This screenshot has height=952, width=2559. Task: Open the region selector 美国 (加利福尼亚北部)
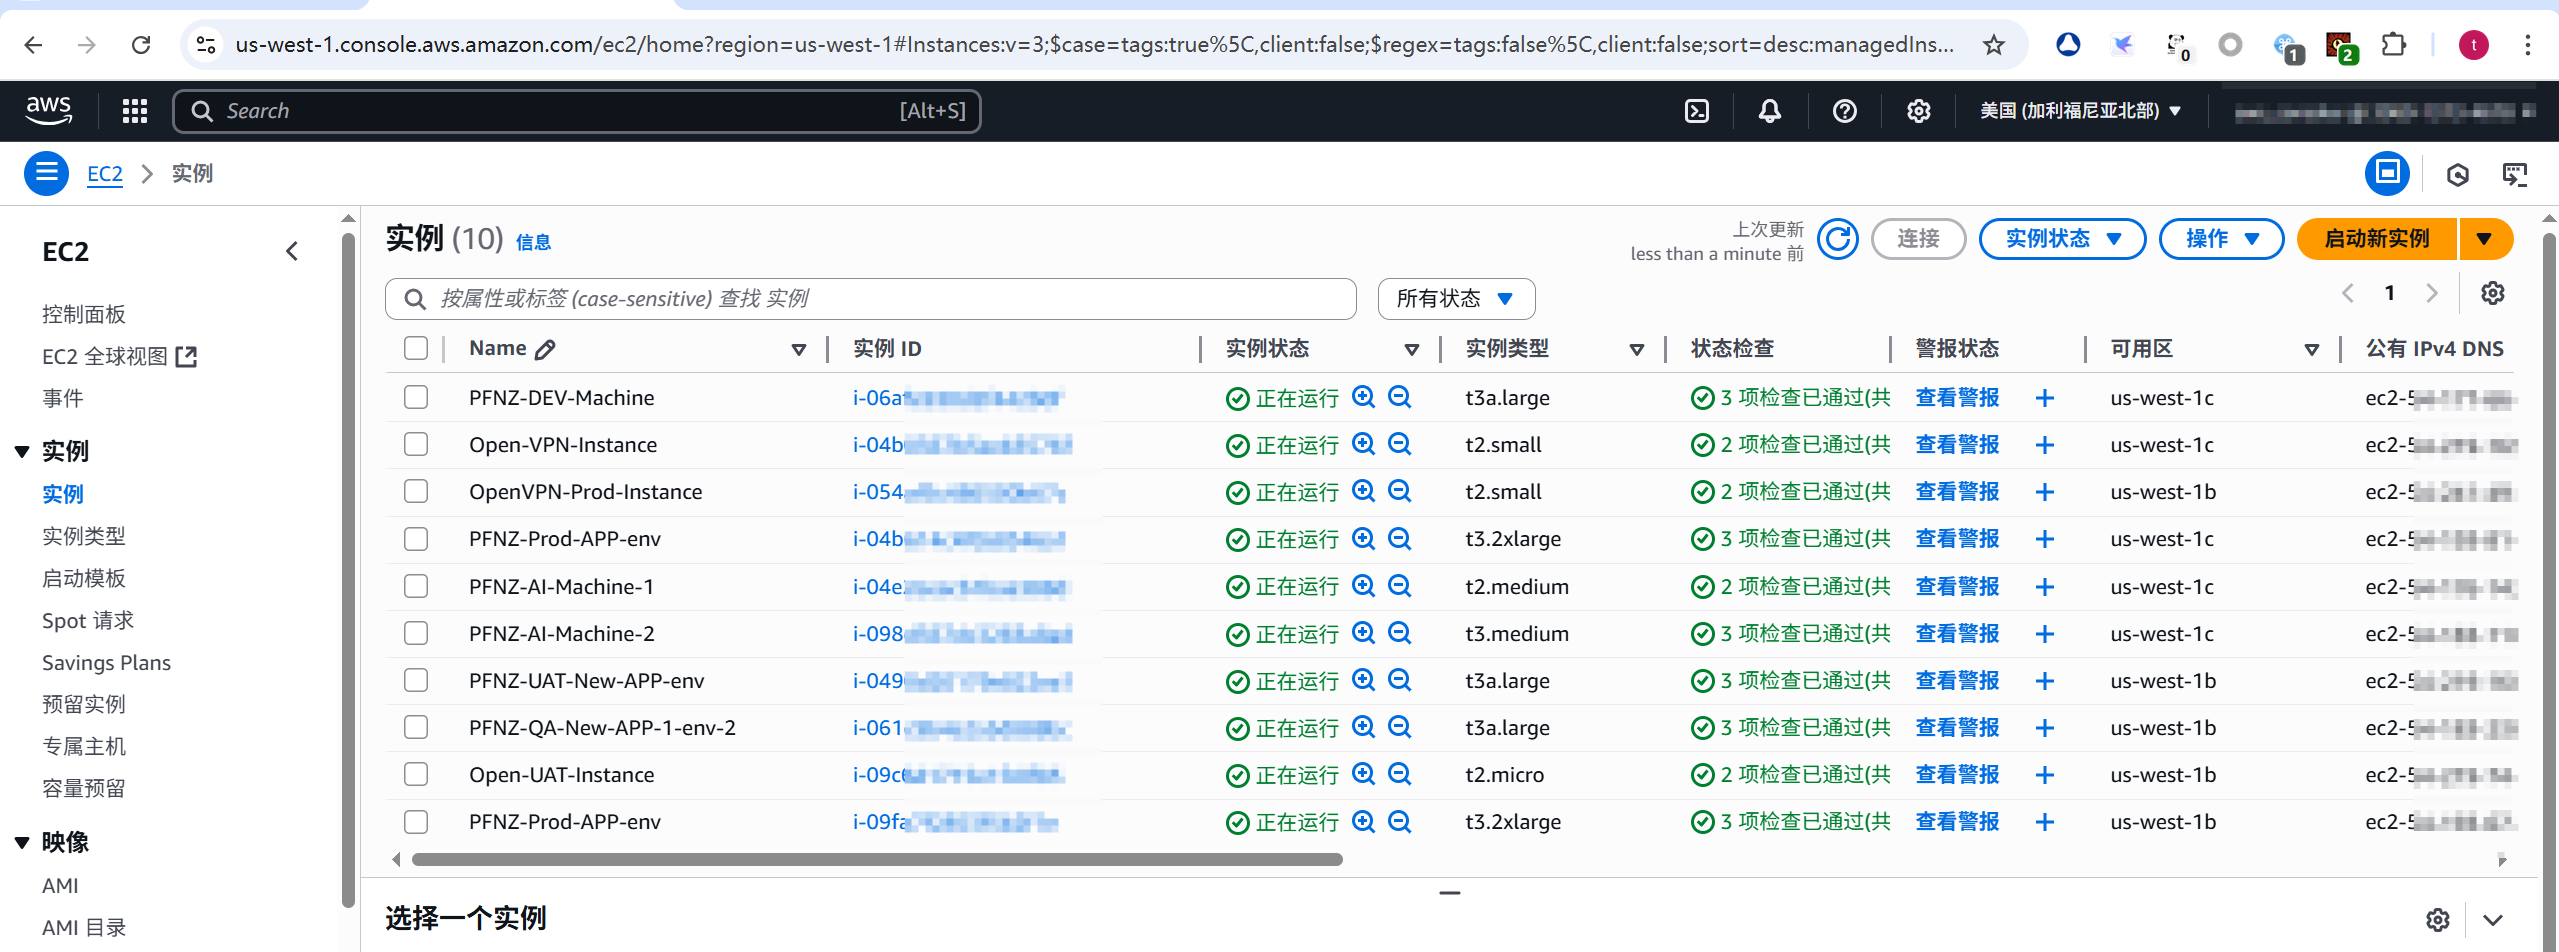tap(2080, 111)
